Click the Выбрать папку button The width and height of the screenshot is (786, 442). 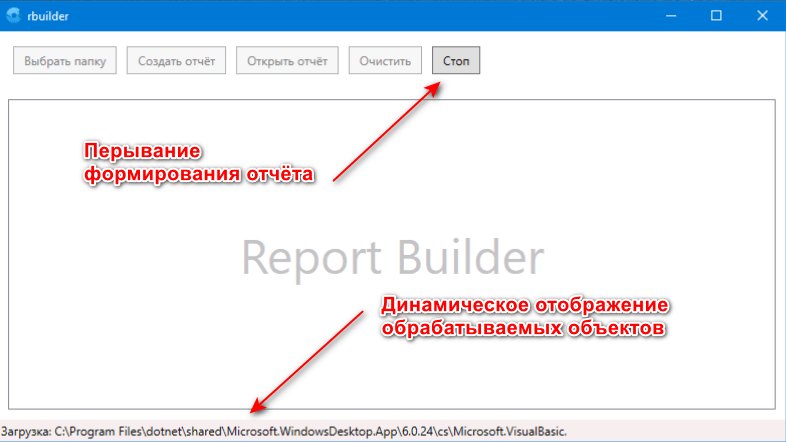pyautogui.click(x=65, y=61)
